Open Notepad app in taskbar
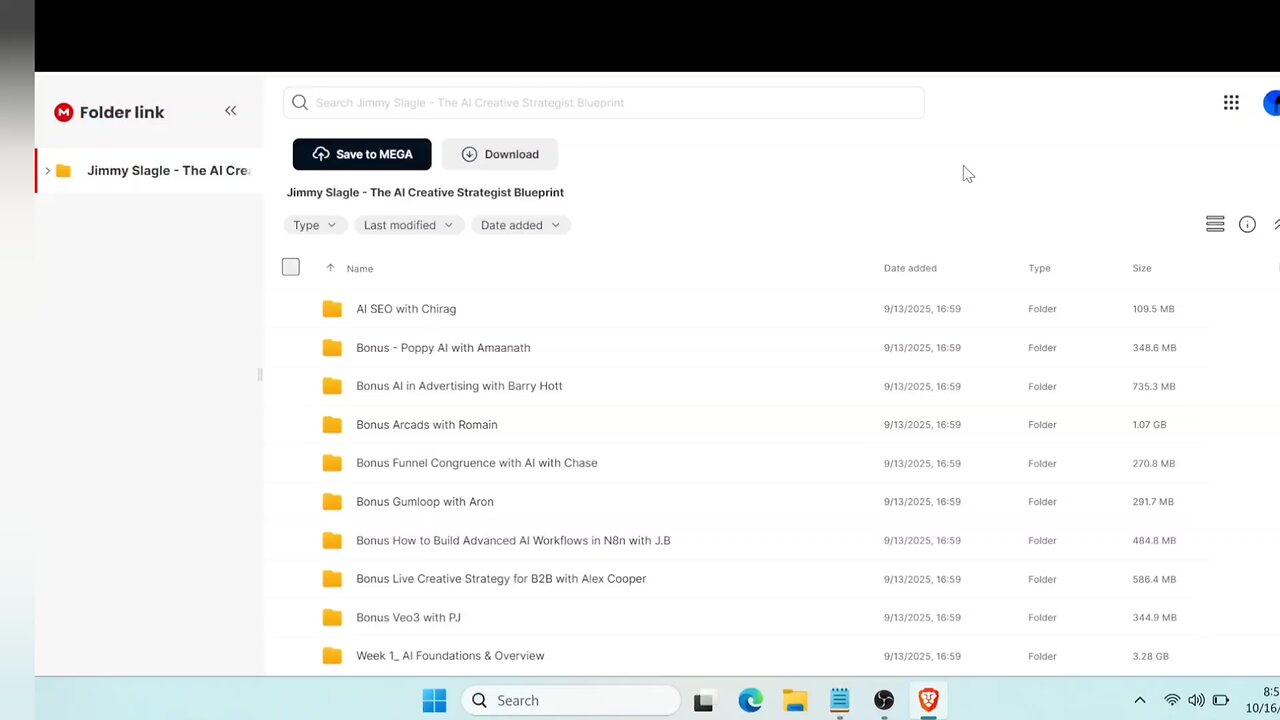Viewport: 1280px width, 720px height. [840, 700]
